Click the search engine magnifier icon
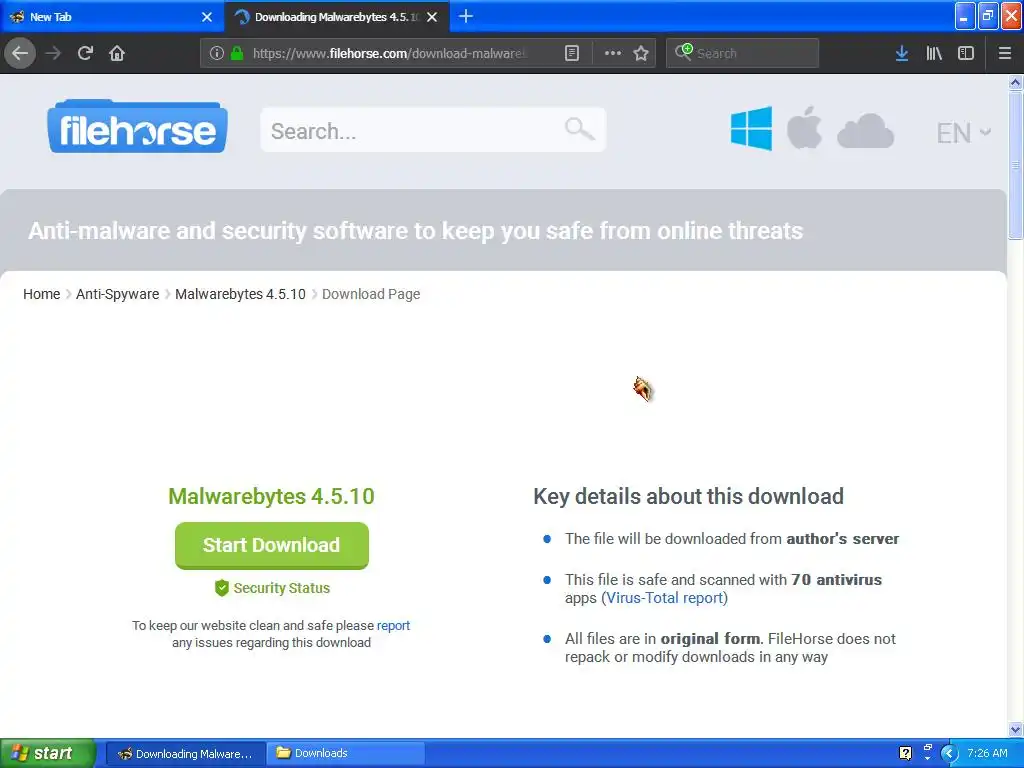Image resolution: width=1024 pixels, height=768 pixels. pyautogui.click(x=684, y=52)
